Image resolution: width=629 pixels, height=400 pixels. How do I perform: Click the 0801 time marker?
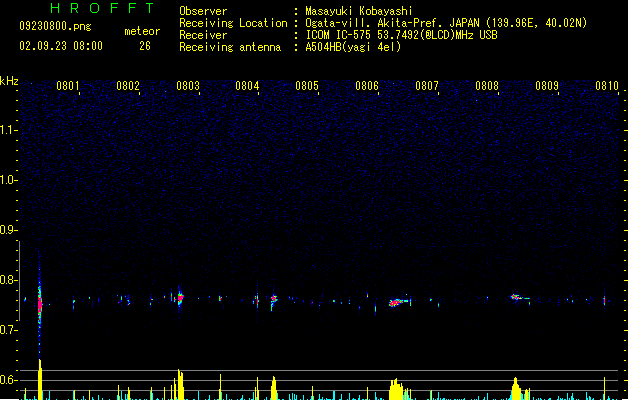[x=67, y=86]
